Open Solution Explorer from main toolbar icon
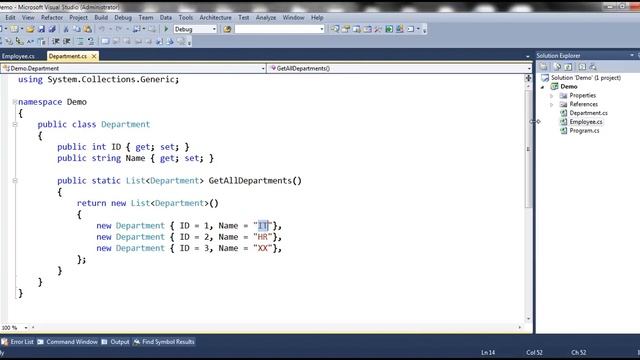Image resolution: width=640 pixels, height=360 pixels. click(x=335, y=29)
